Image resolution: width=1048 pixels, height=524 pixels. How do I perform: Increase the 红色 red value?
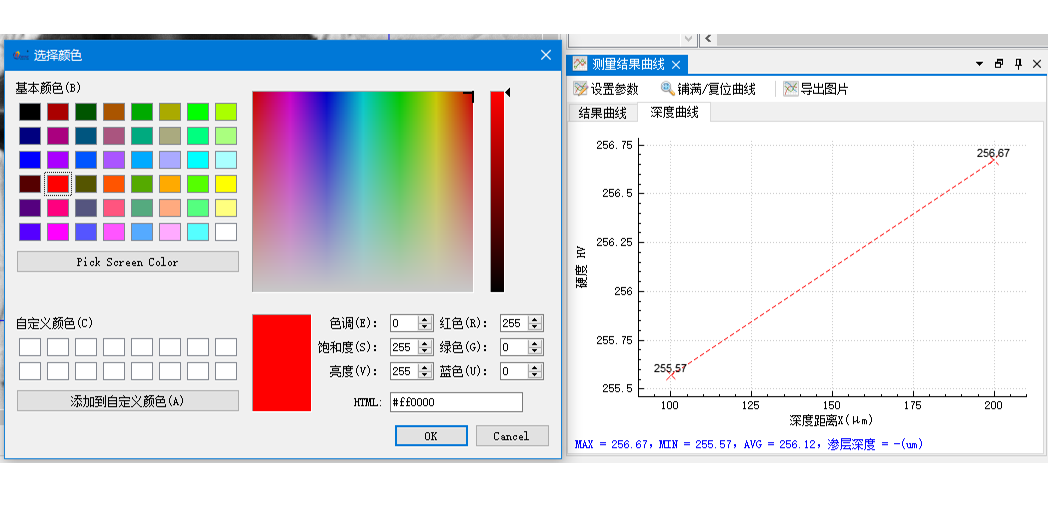535,319
